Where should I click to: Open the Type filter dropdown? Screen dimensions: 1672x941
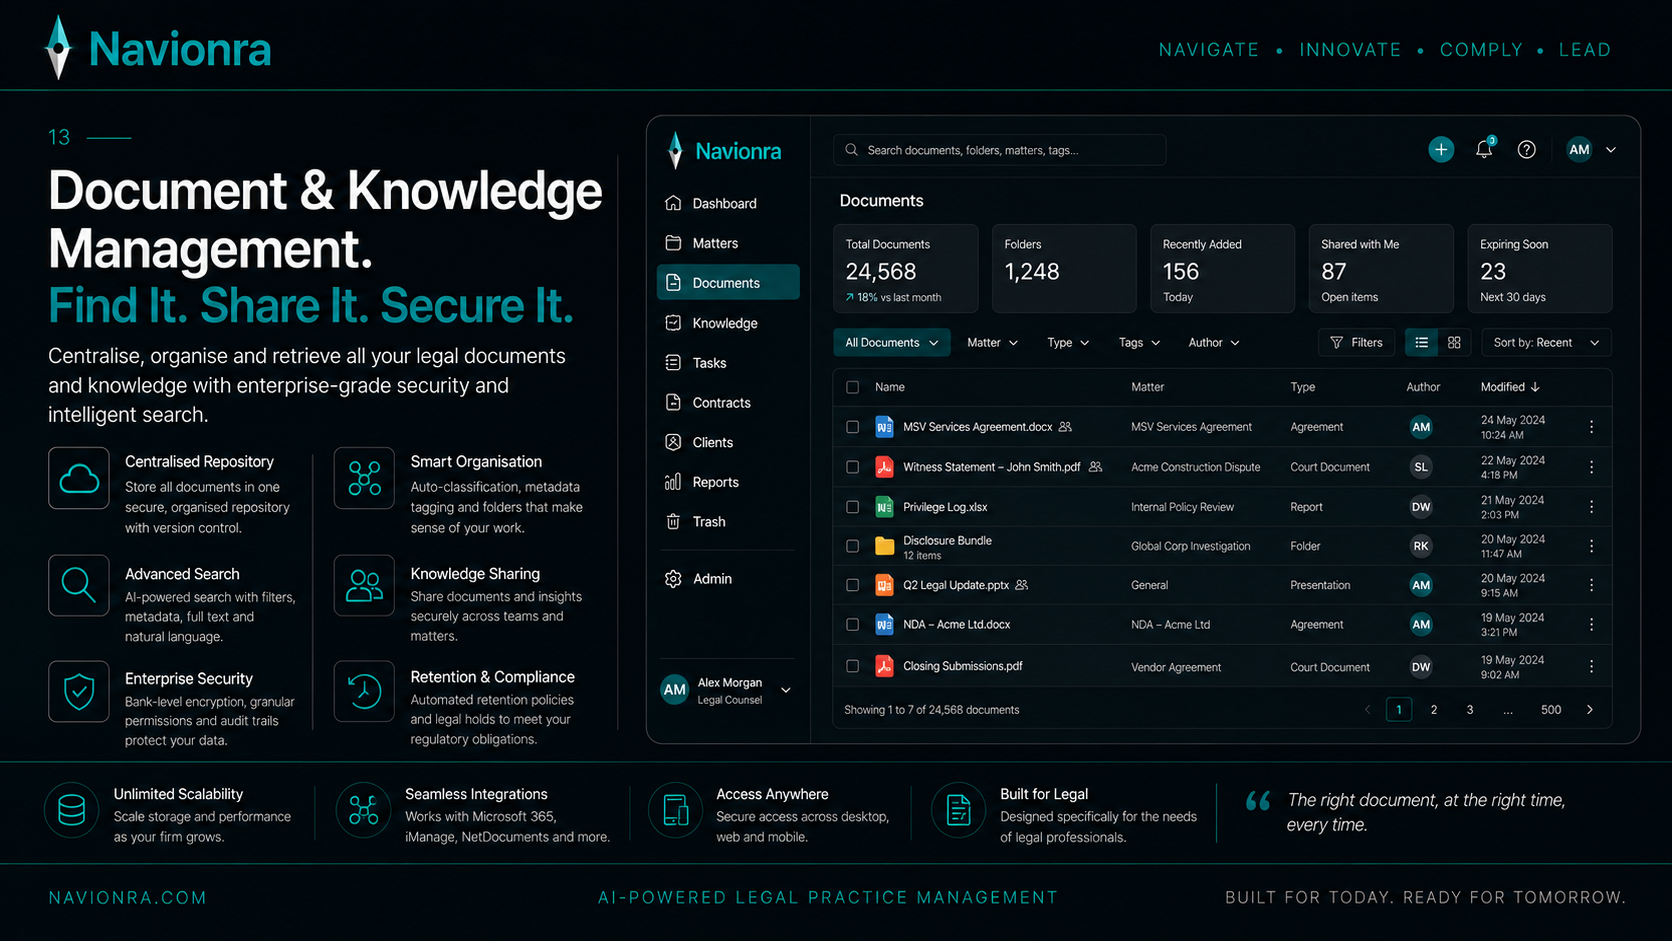pyautogui.click(x=1068, y=342)
